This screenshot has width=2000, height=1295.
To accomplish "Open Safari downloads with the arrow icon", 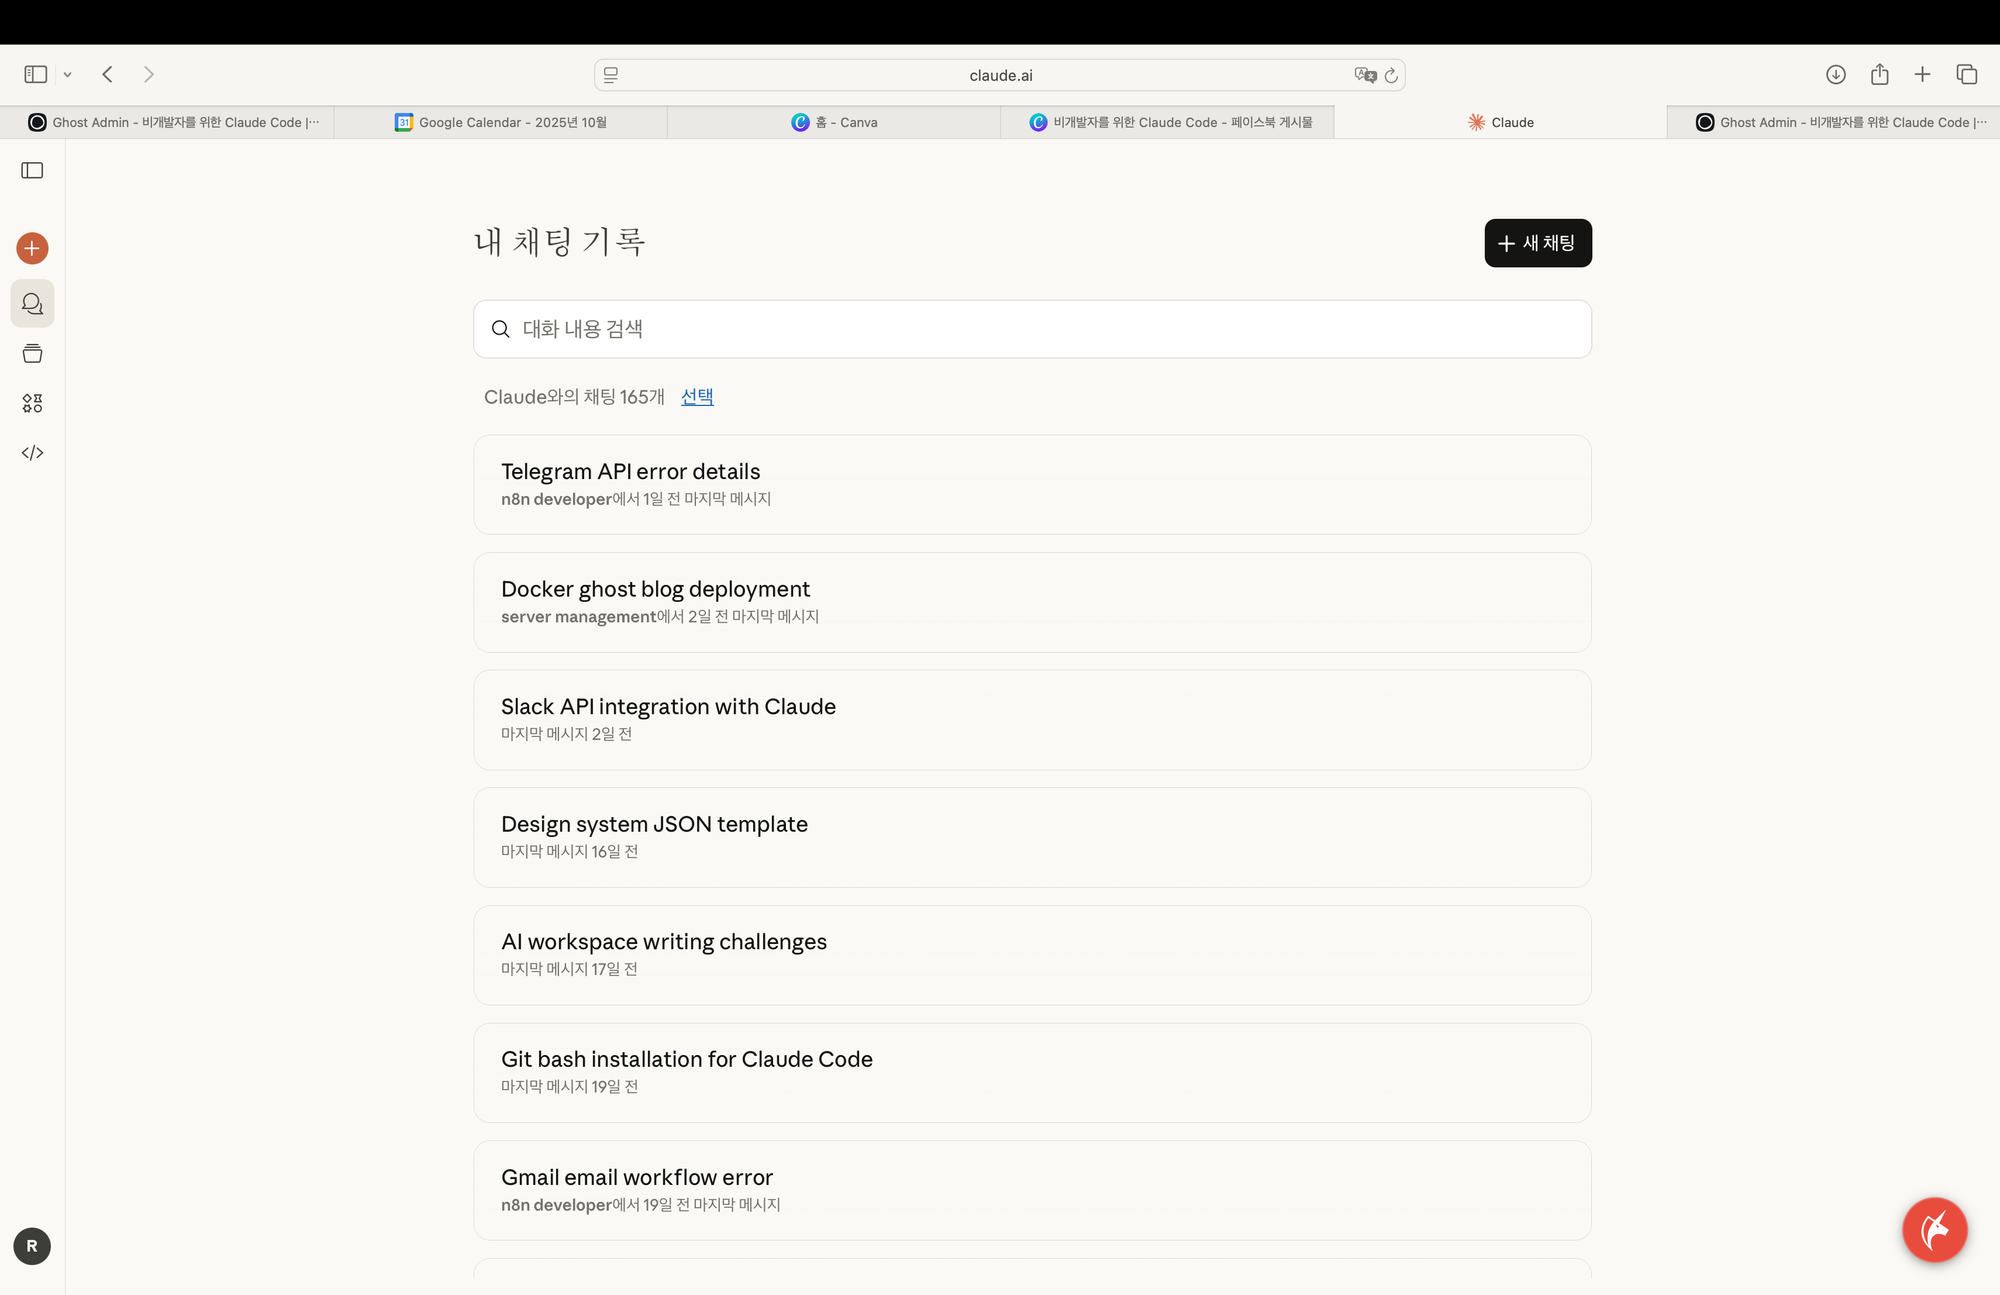I will [x=1836, y=74].
